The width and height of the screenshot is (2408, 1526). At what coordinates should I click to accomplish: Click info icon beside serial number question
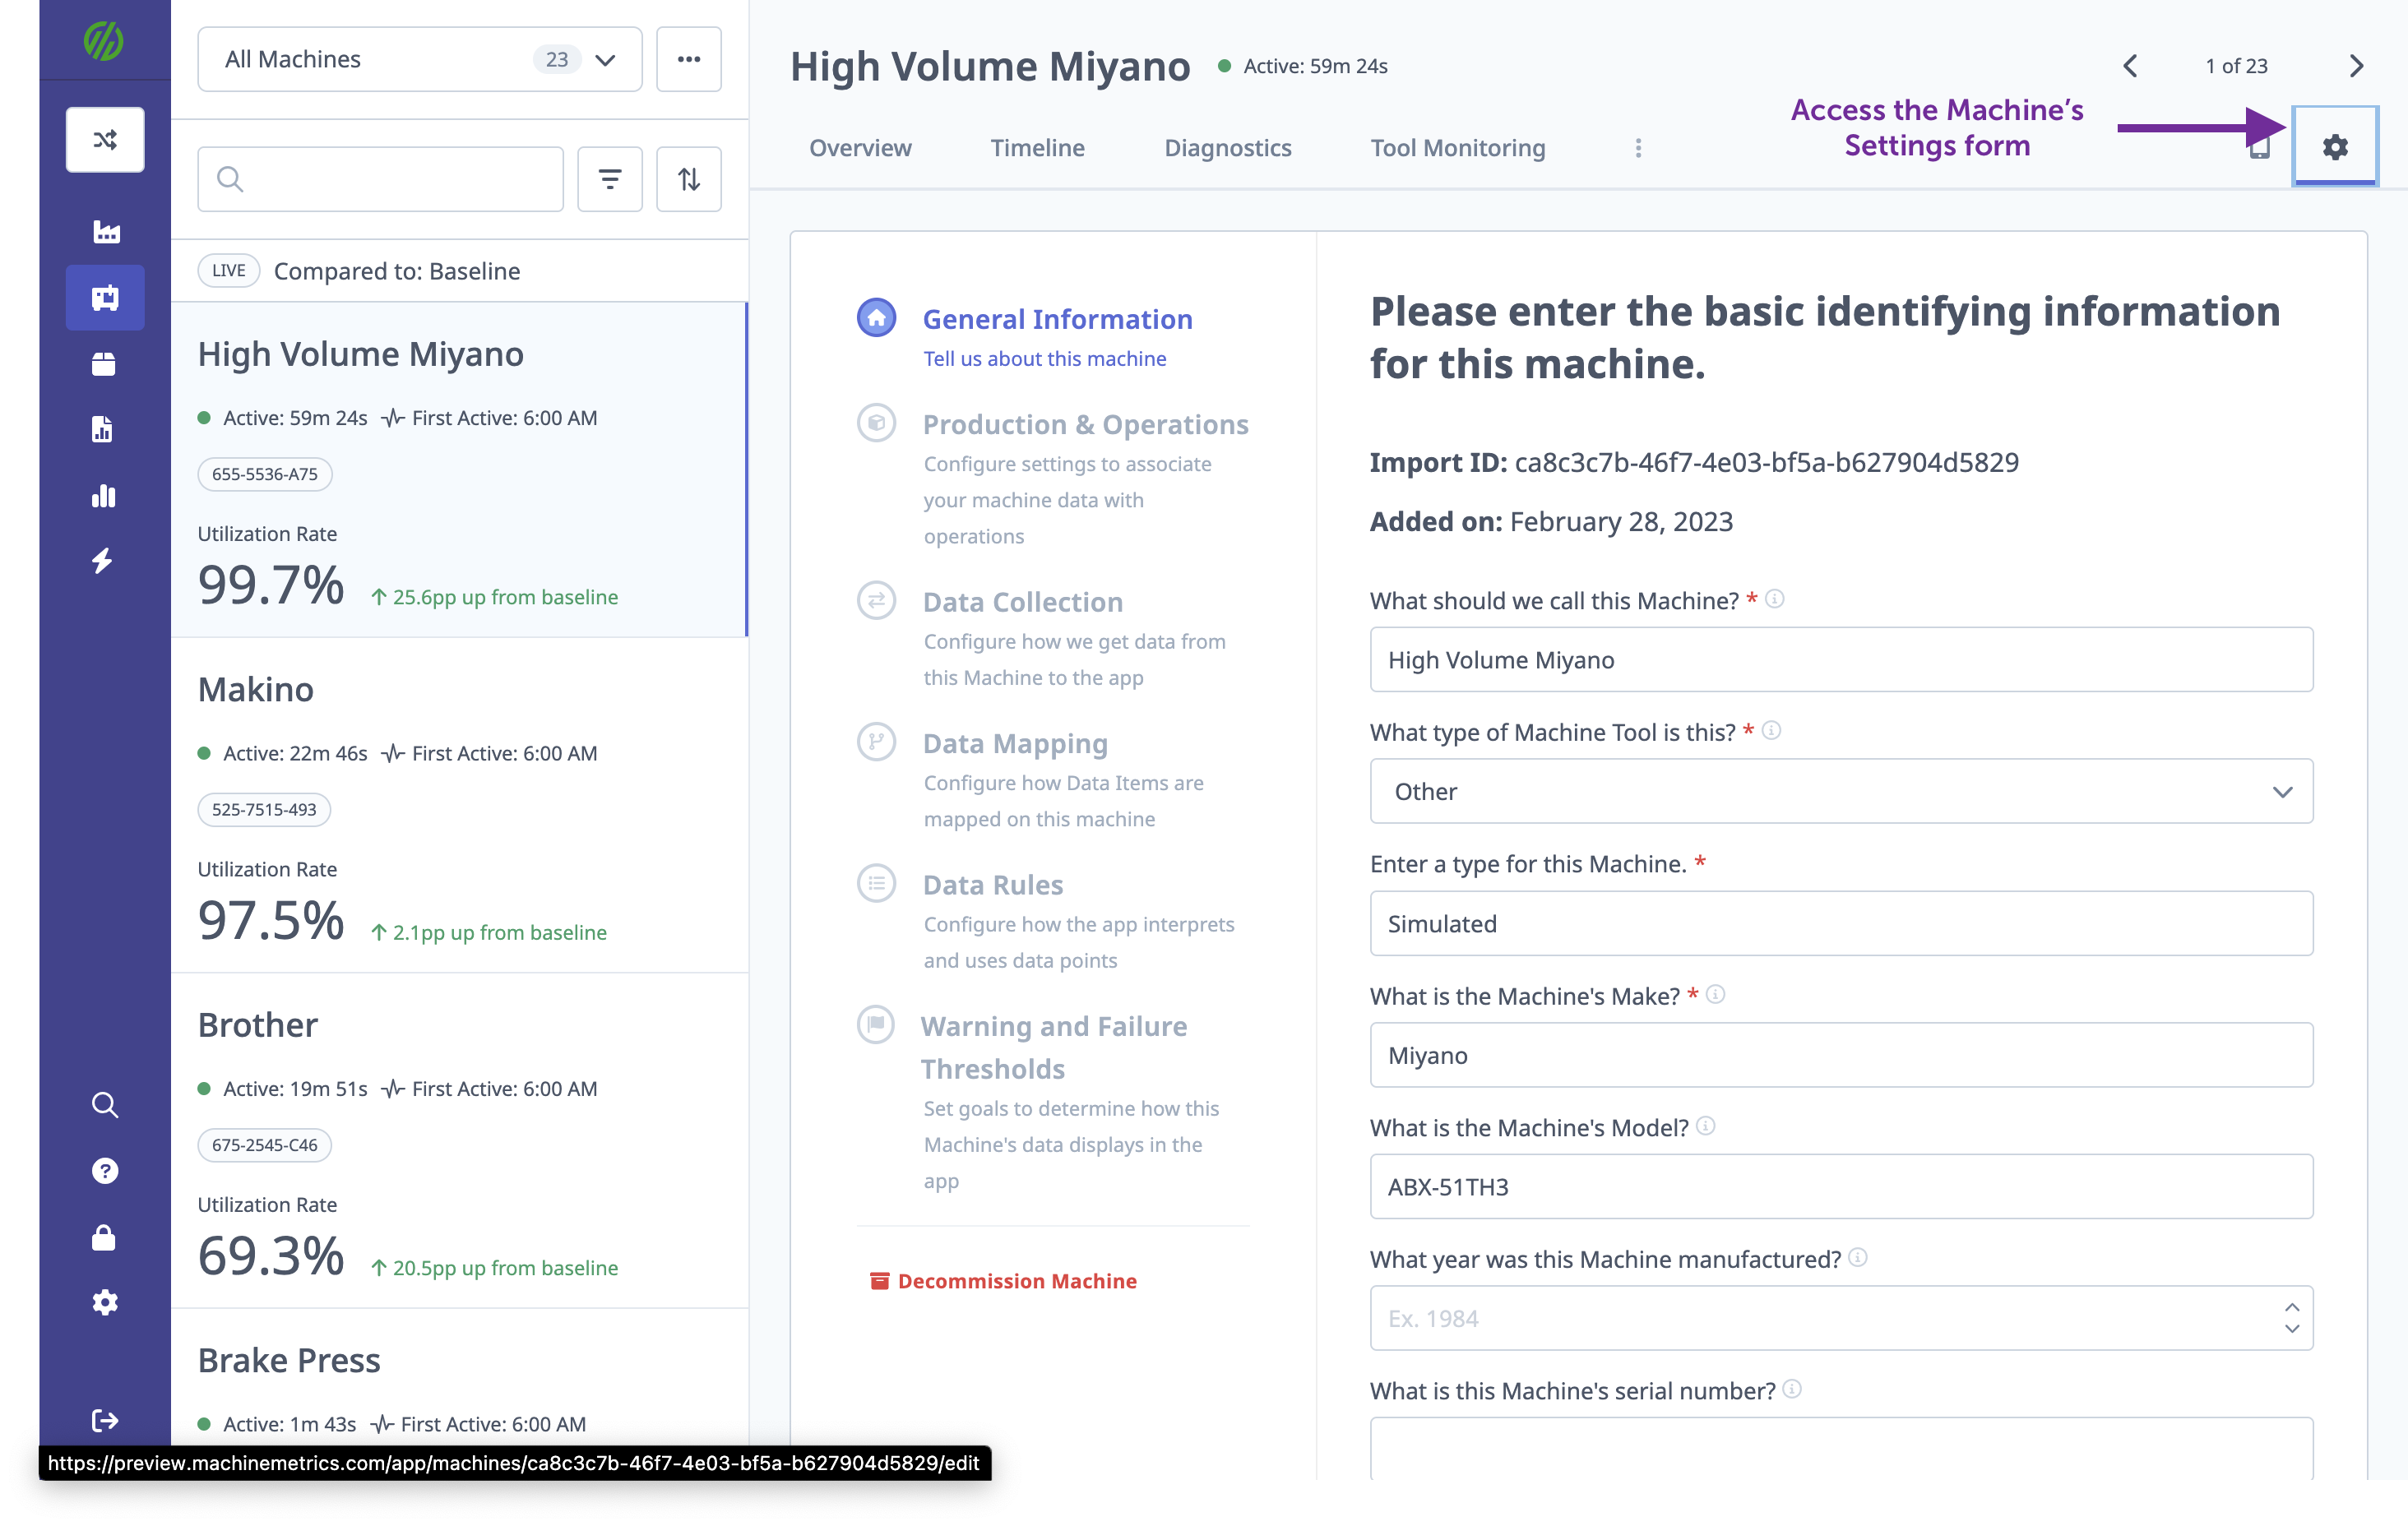(x=1792, y=1389)
